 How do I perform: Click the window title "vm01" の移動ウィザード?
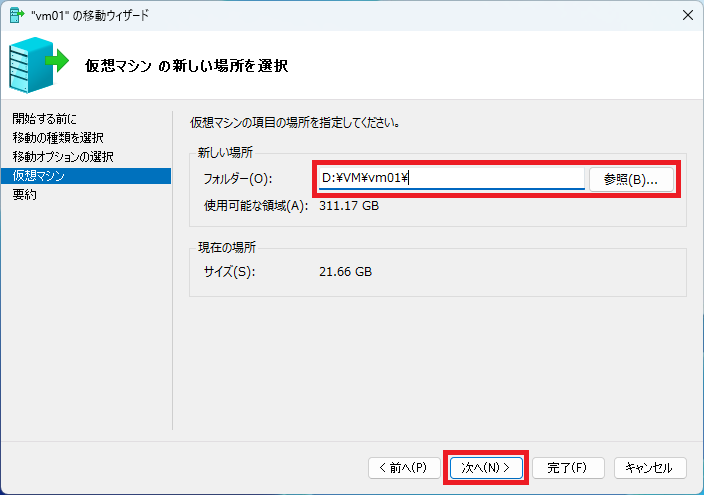pos(90,15)
